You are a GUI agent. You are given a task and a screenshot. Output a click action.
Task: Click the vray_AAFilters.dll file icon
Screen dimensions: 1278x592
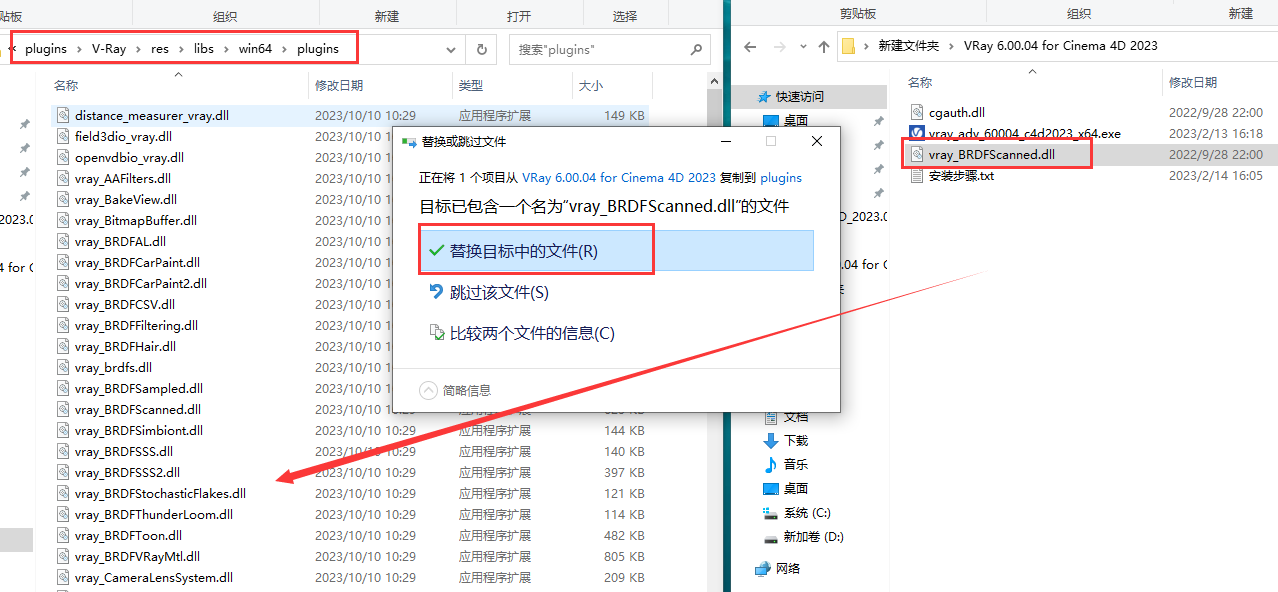[x=63, y=178]
